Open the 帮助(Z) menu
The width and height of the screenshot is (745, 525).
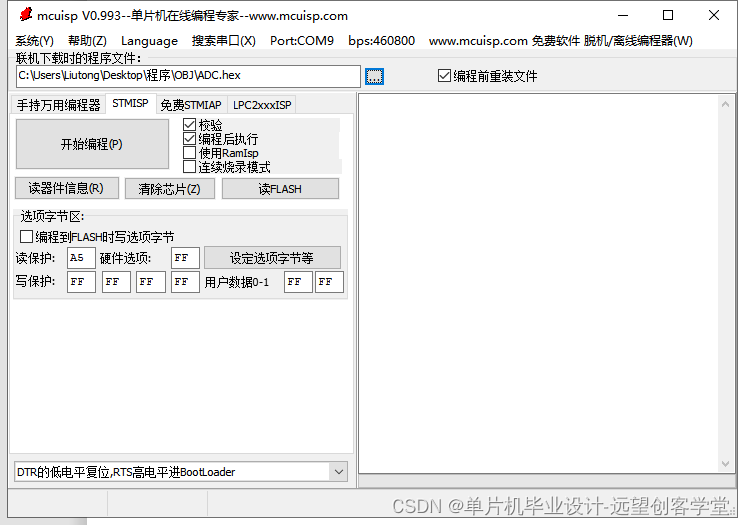click(87, 41)
